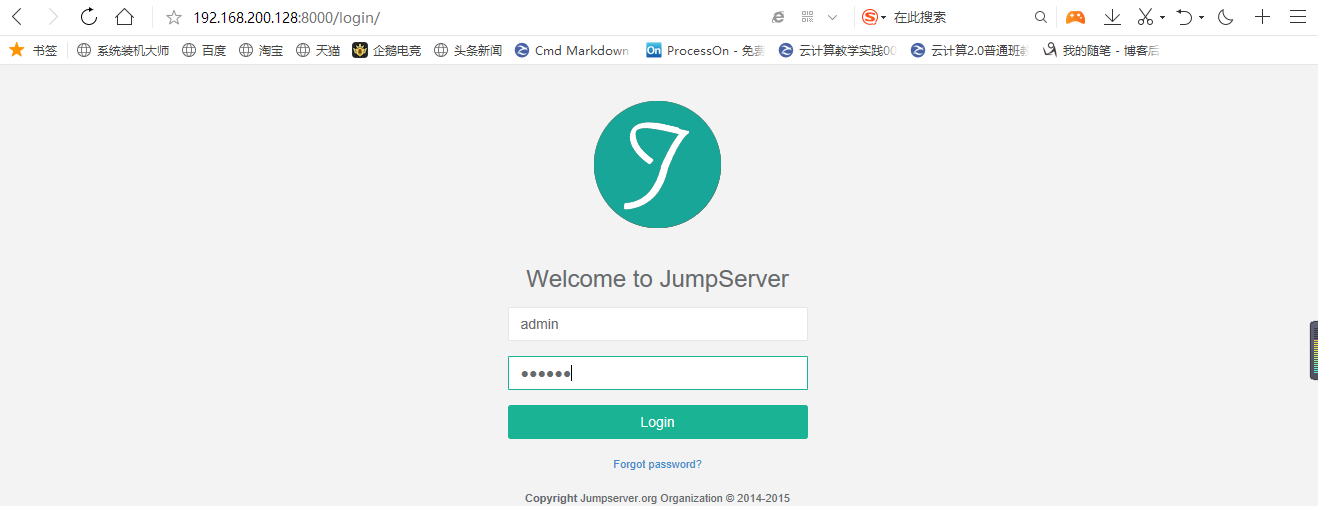The height and width of the screenshot is (506, 1318).
Task: Expand the scissors screenshot options arrow
Action: (x=1162, y=18)
